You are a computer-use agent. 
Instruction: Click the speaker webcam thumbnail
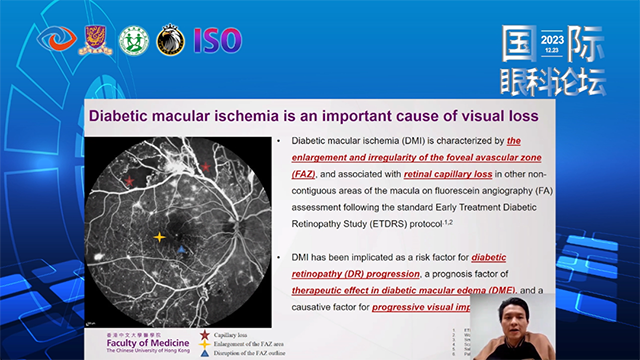(513, 327)
